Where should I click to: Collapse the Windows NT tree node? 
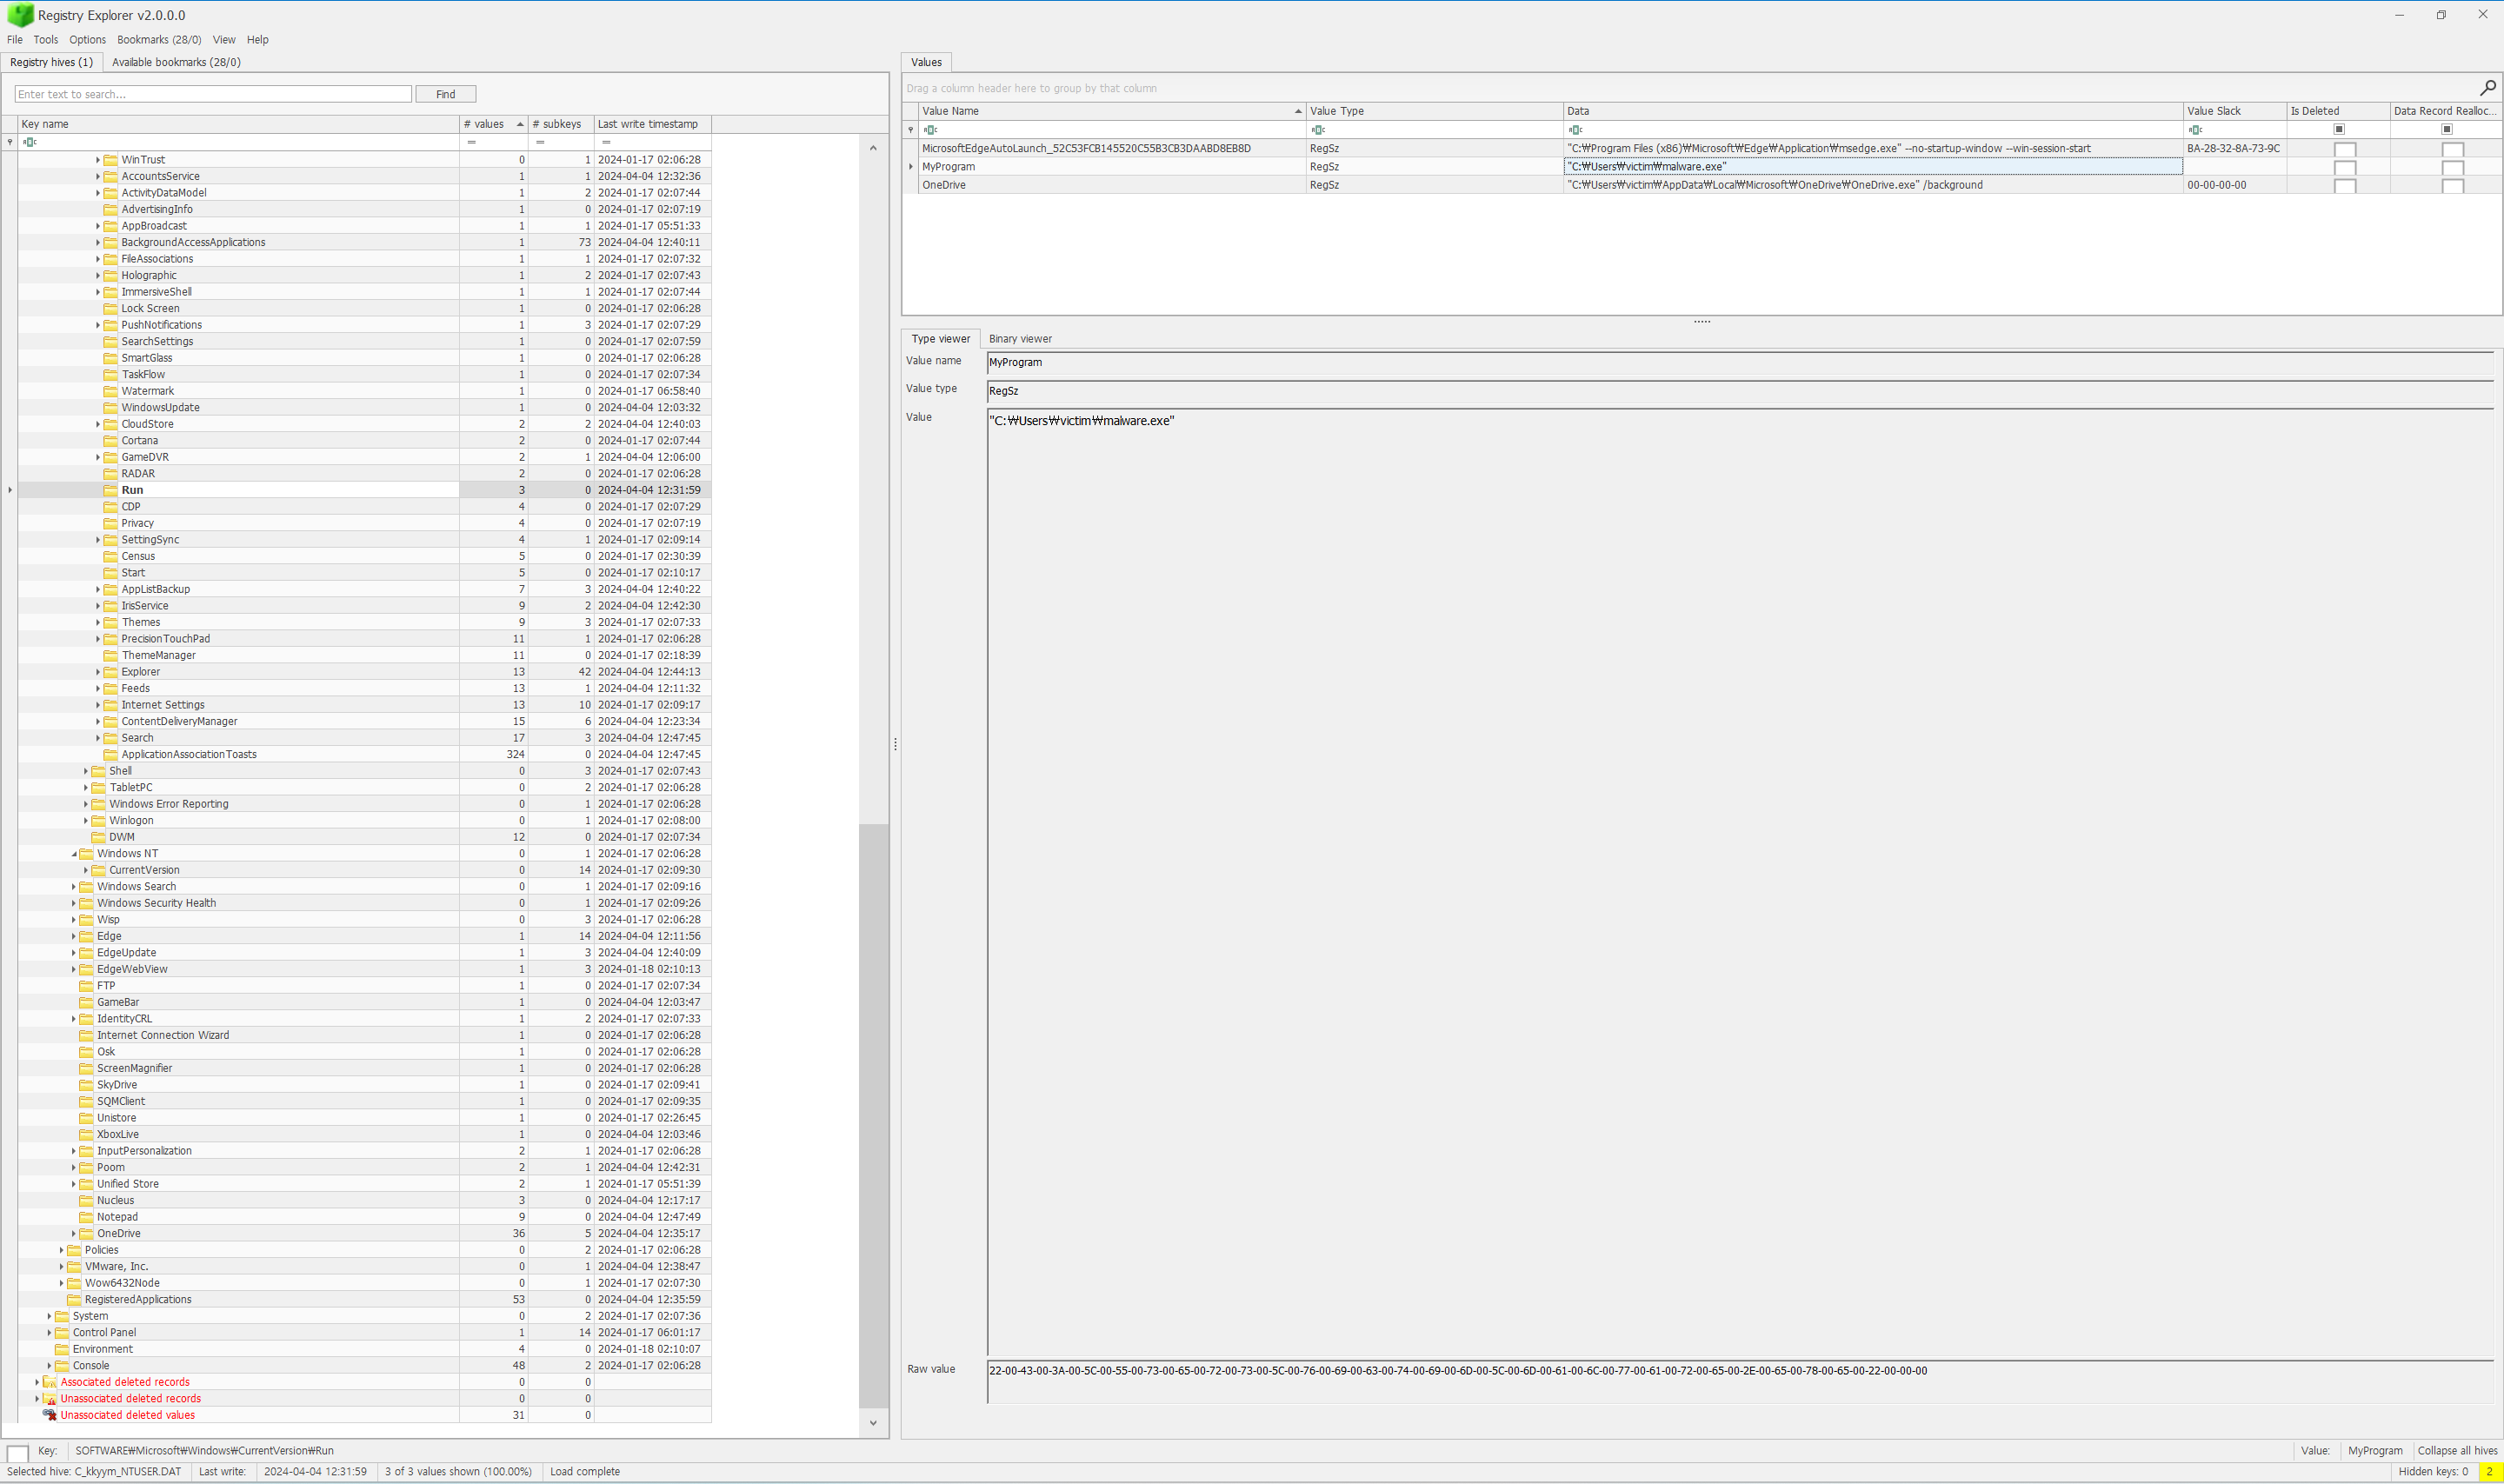point(74,854)
